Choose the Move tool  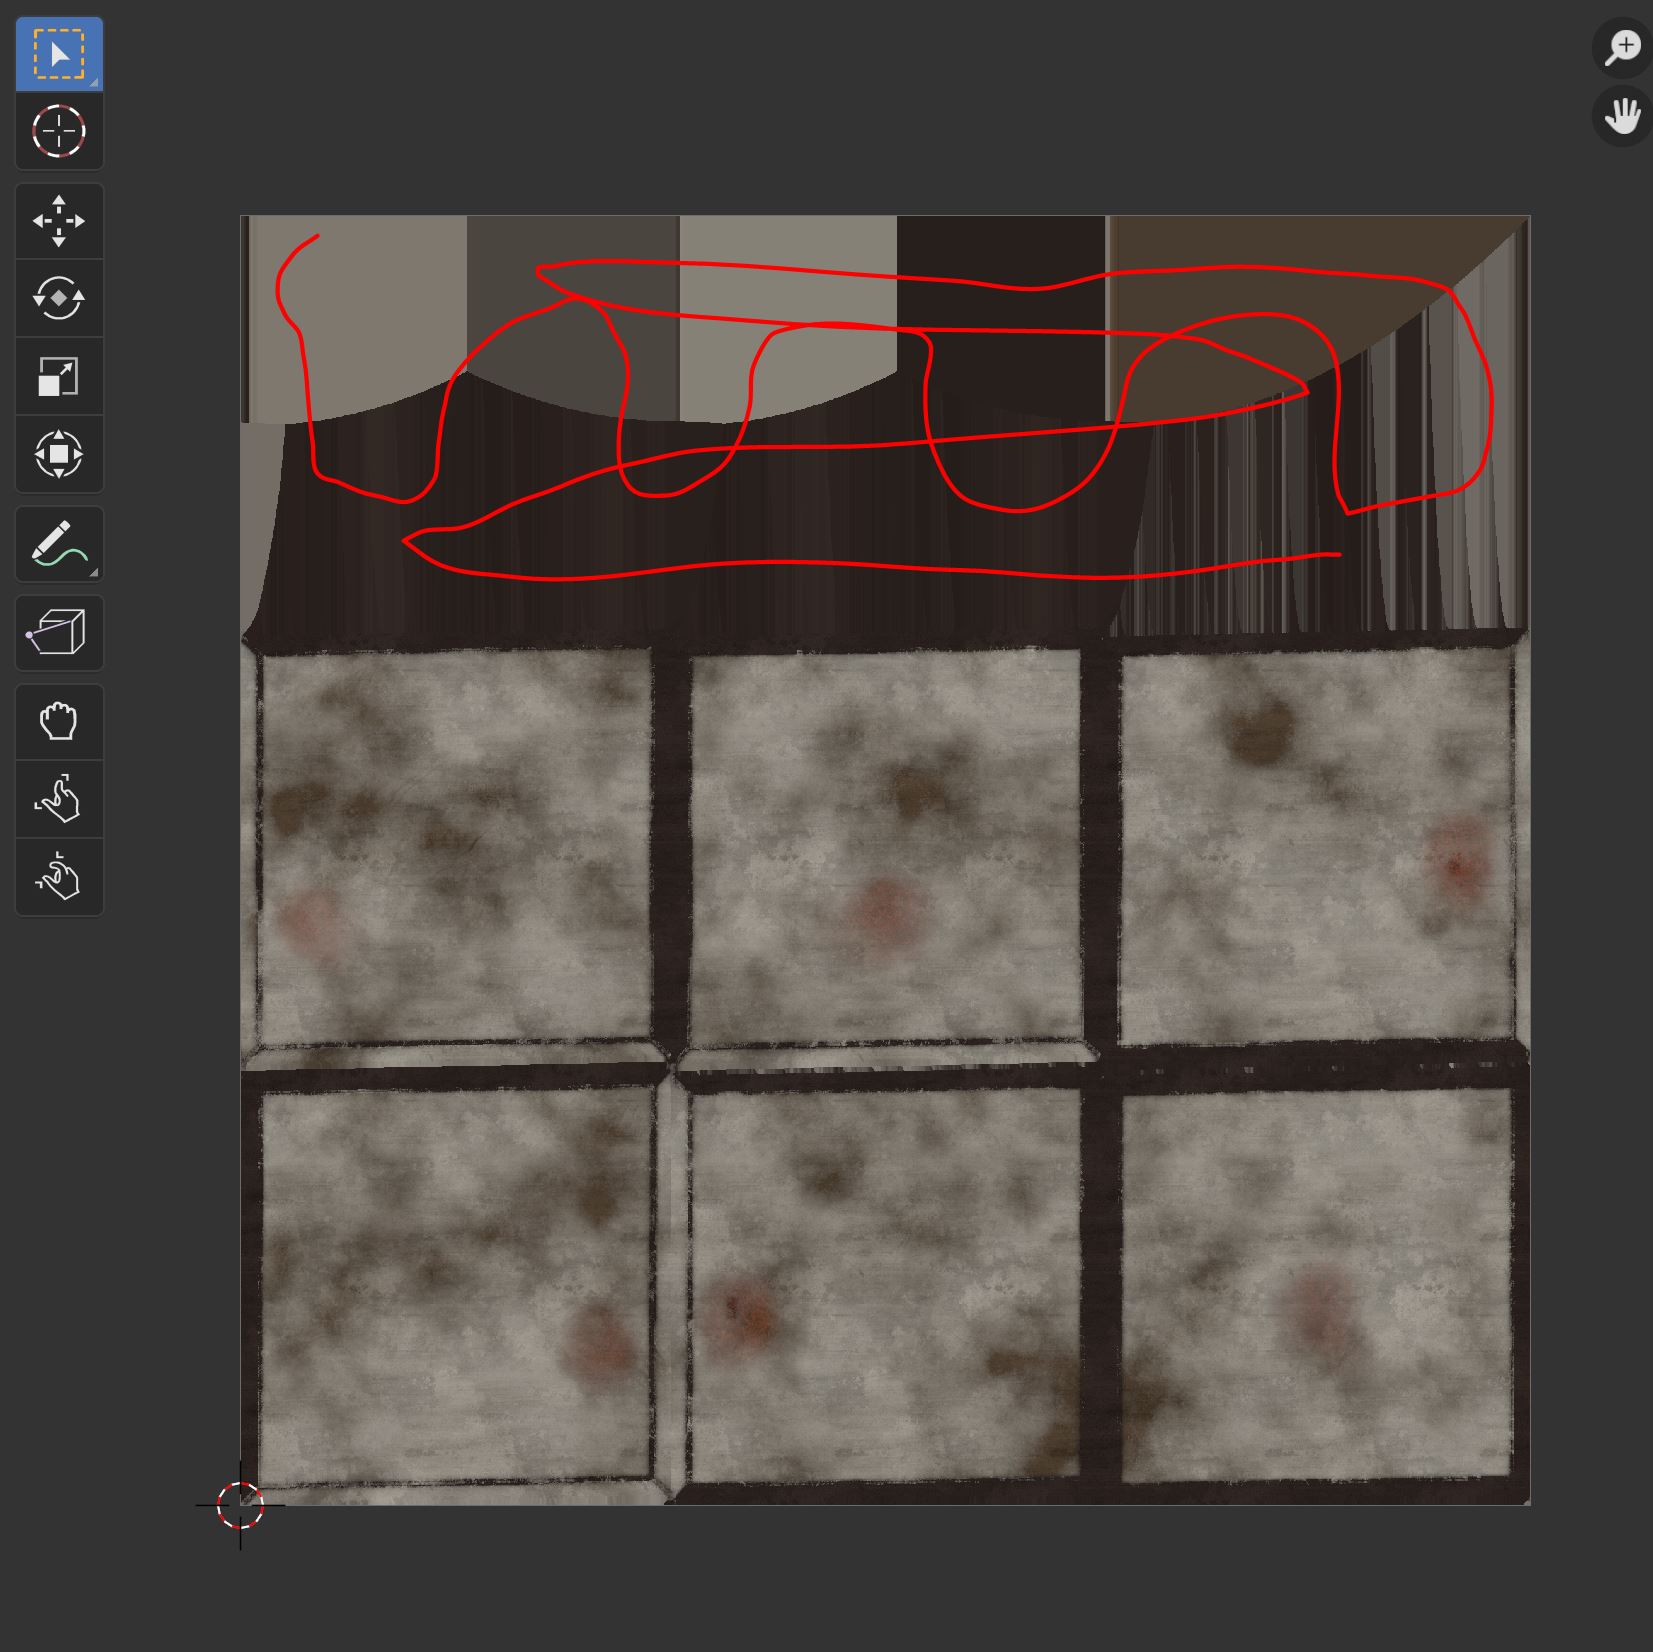point(59,221)
